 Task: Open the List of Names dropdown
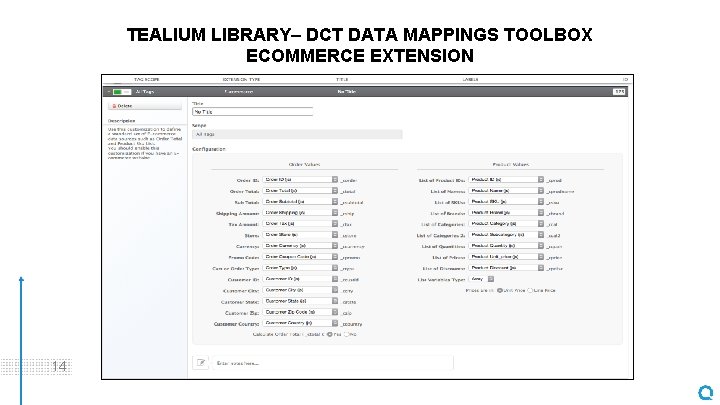pyautogui.click(x=506, y=191)
